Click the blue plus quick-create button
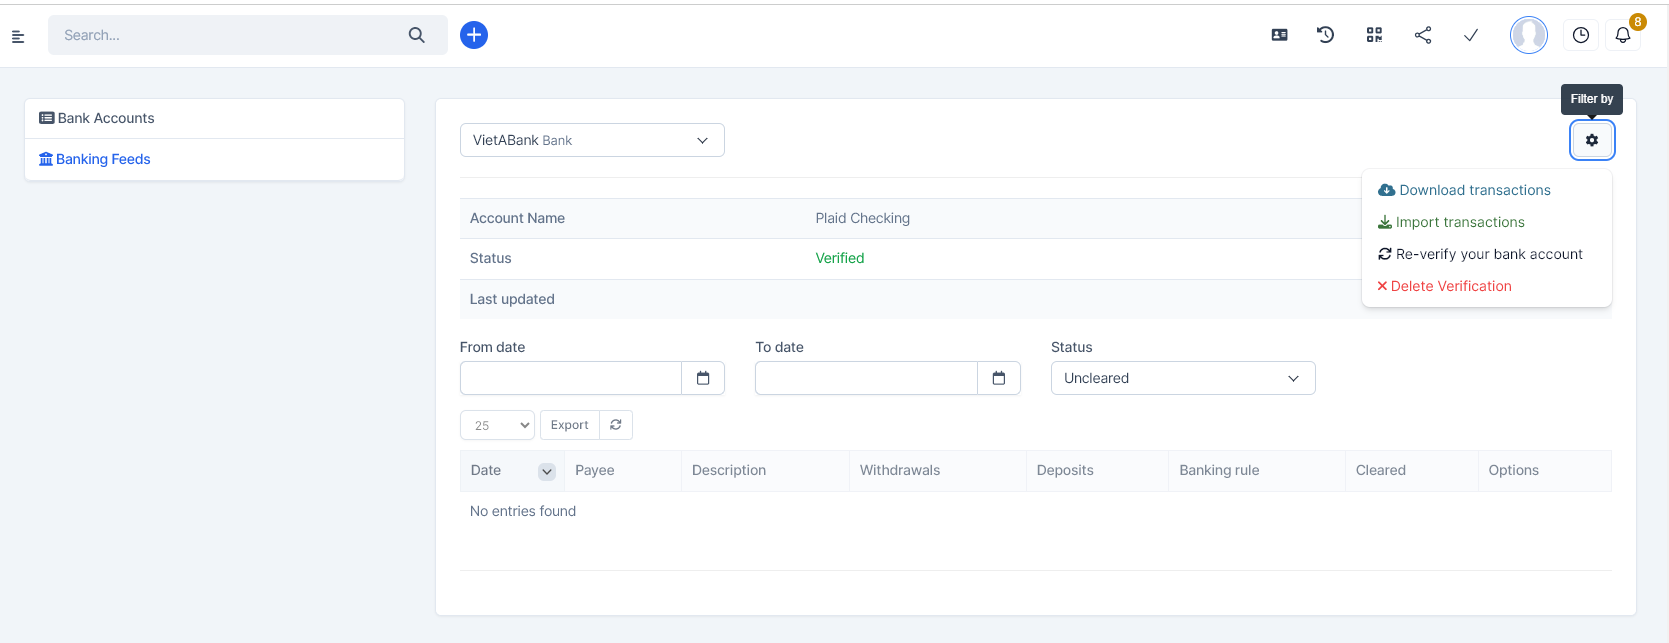The height and width of the screenshot is (643, 1669). [474, 35]
